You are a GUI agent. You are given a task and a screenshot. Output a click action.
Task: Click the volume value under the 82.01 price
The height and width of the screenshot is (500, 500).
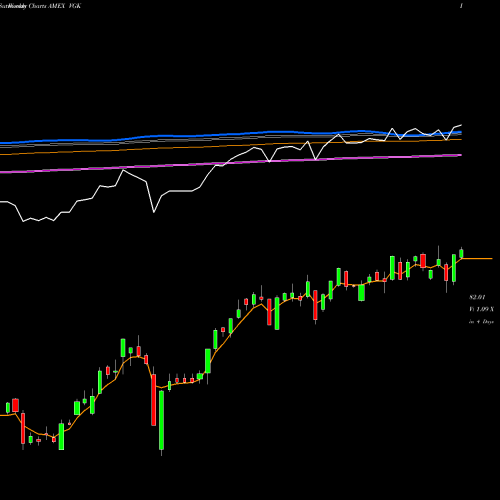(481, 309)
